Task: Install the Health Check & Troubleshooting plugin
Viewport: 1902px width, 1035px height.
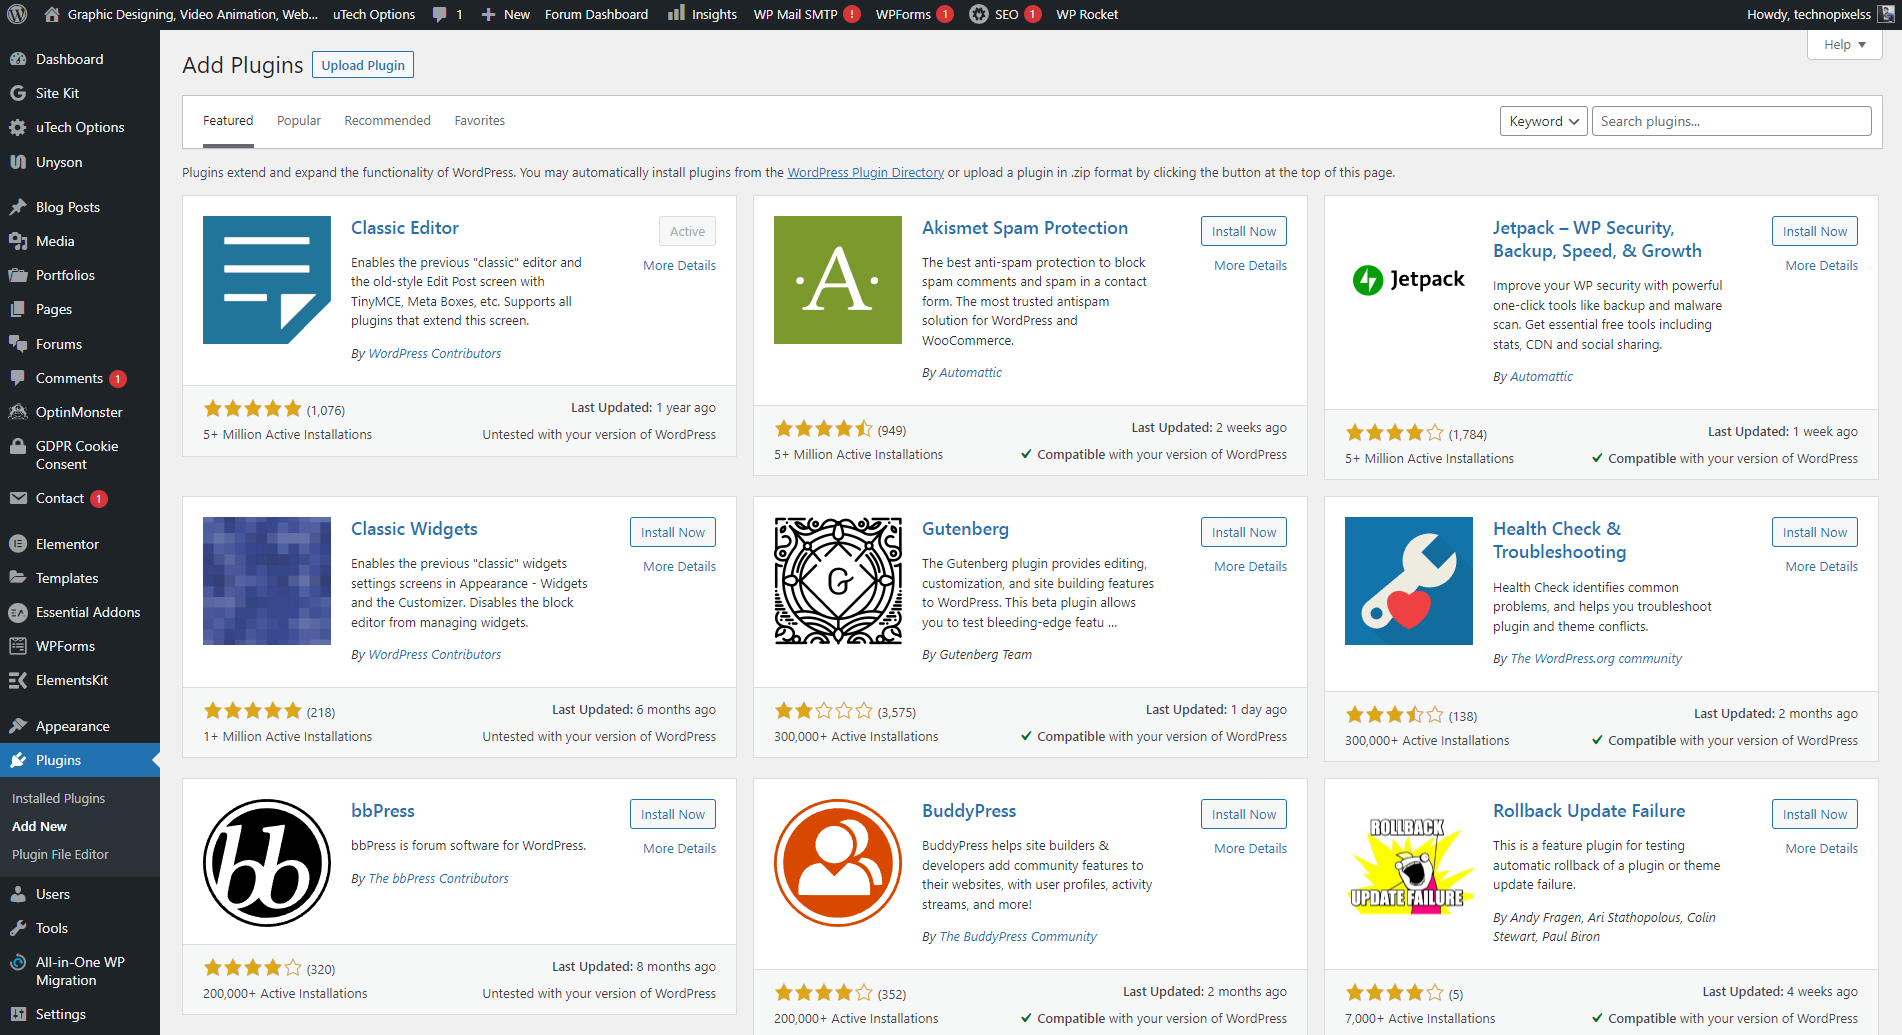Action: (x=1815, y=532)
